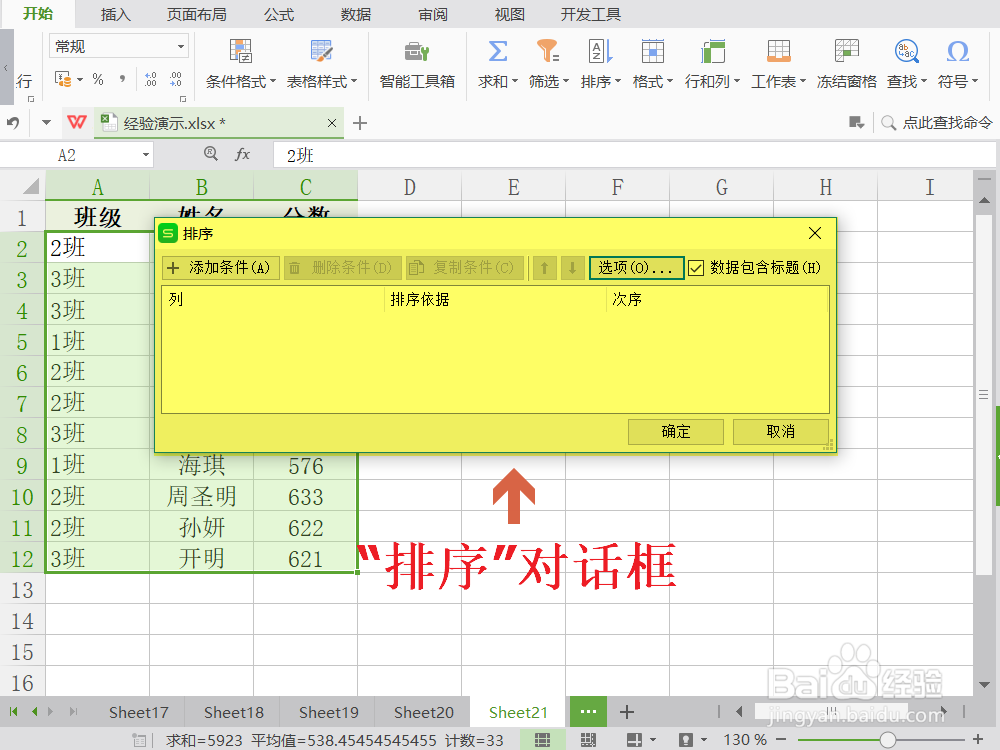
Task: Switch to normal view in status bar
Action: coord(542,740)
